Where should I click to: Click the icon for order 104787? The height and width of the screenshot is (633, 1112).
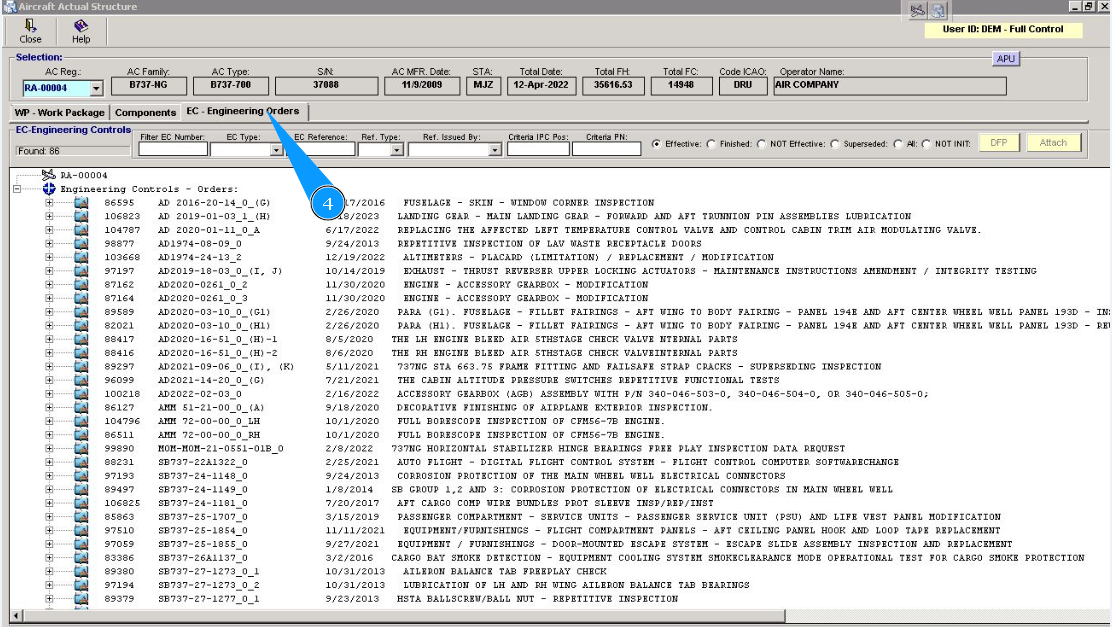tap(81, 230)
